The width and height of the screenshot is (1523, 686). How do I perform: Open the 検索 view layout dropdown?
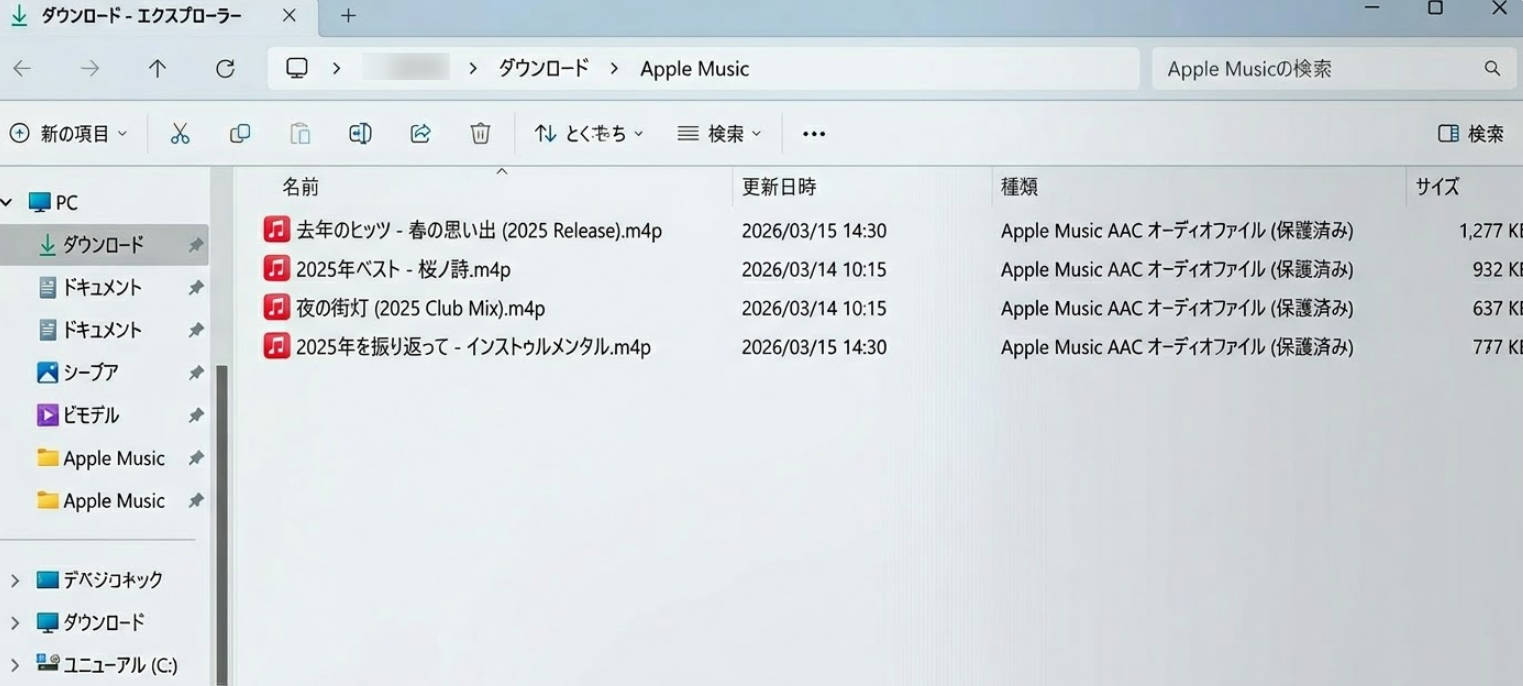pos(717,133)
